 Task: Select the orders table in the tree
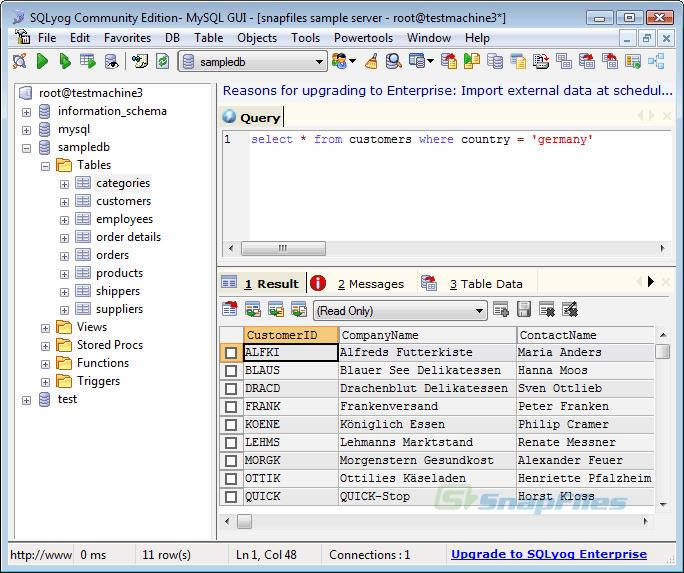click(112, 255)
